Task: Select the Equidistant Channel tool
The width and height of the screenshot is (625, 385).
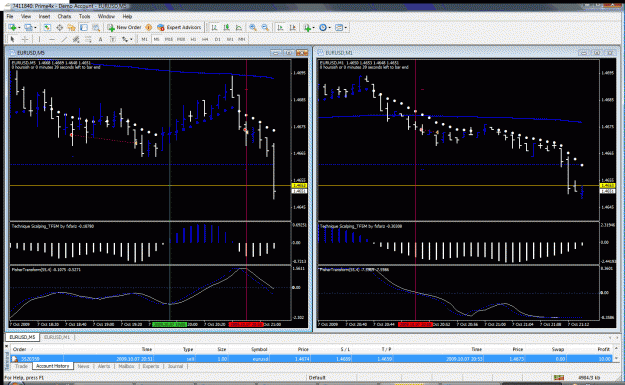Action: coord(76,39)
